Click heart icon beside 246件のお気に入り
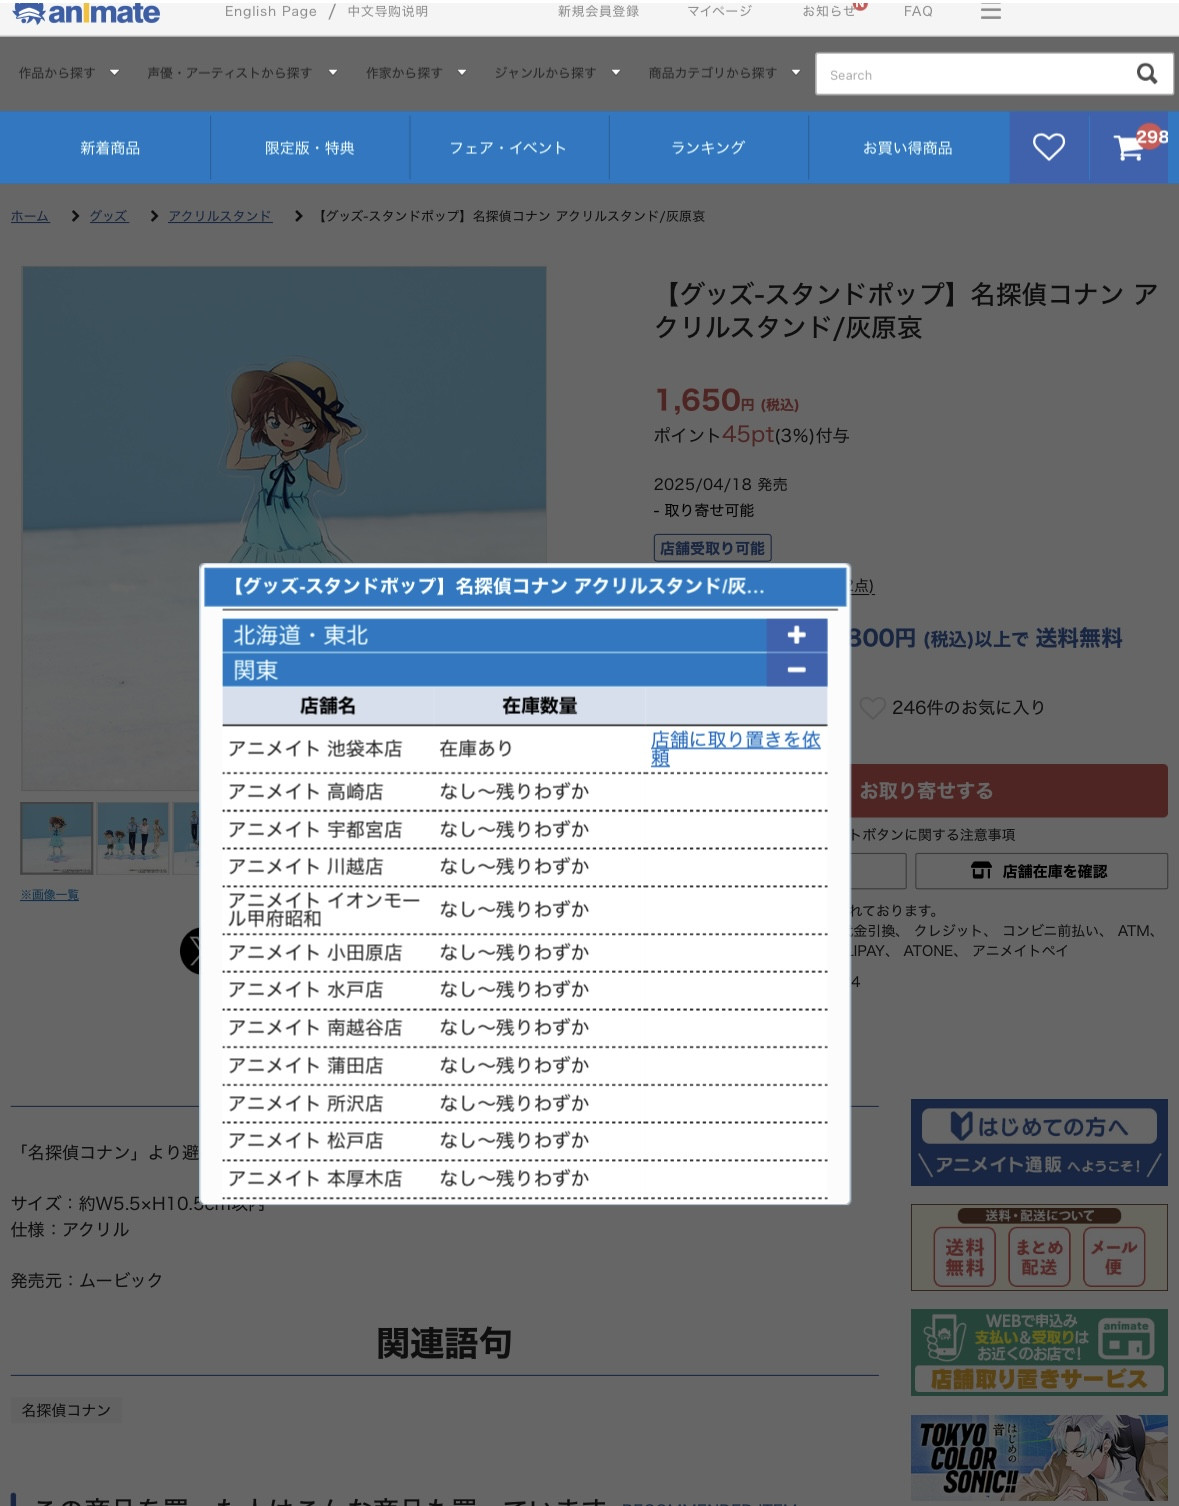The image size is (1179, 1506). pyautogui.click(x=872, y=708)
